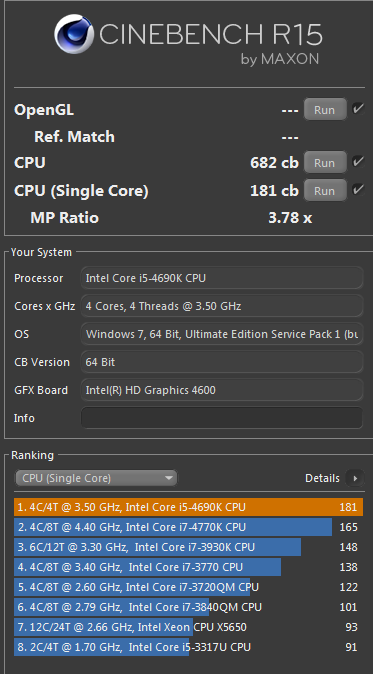Select the i5-3317U ranking entry
Screen dimensions: 373x674
[188, 647]
